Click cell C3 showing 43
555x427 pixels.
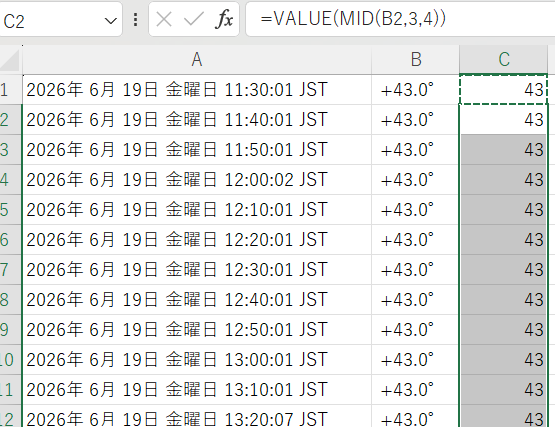[504, 150]
